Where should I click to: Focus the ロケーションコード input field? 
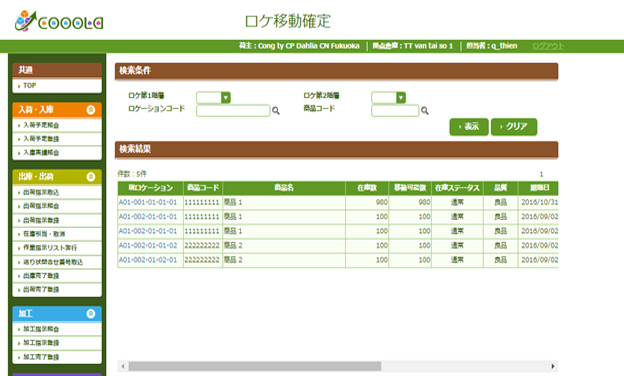click(233, 111)
